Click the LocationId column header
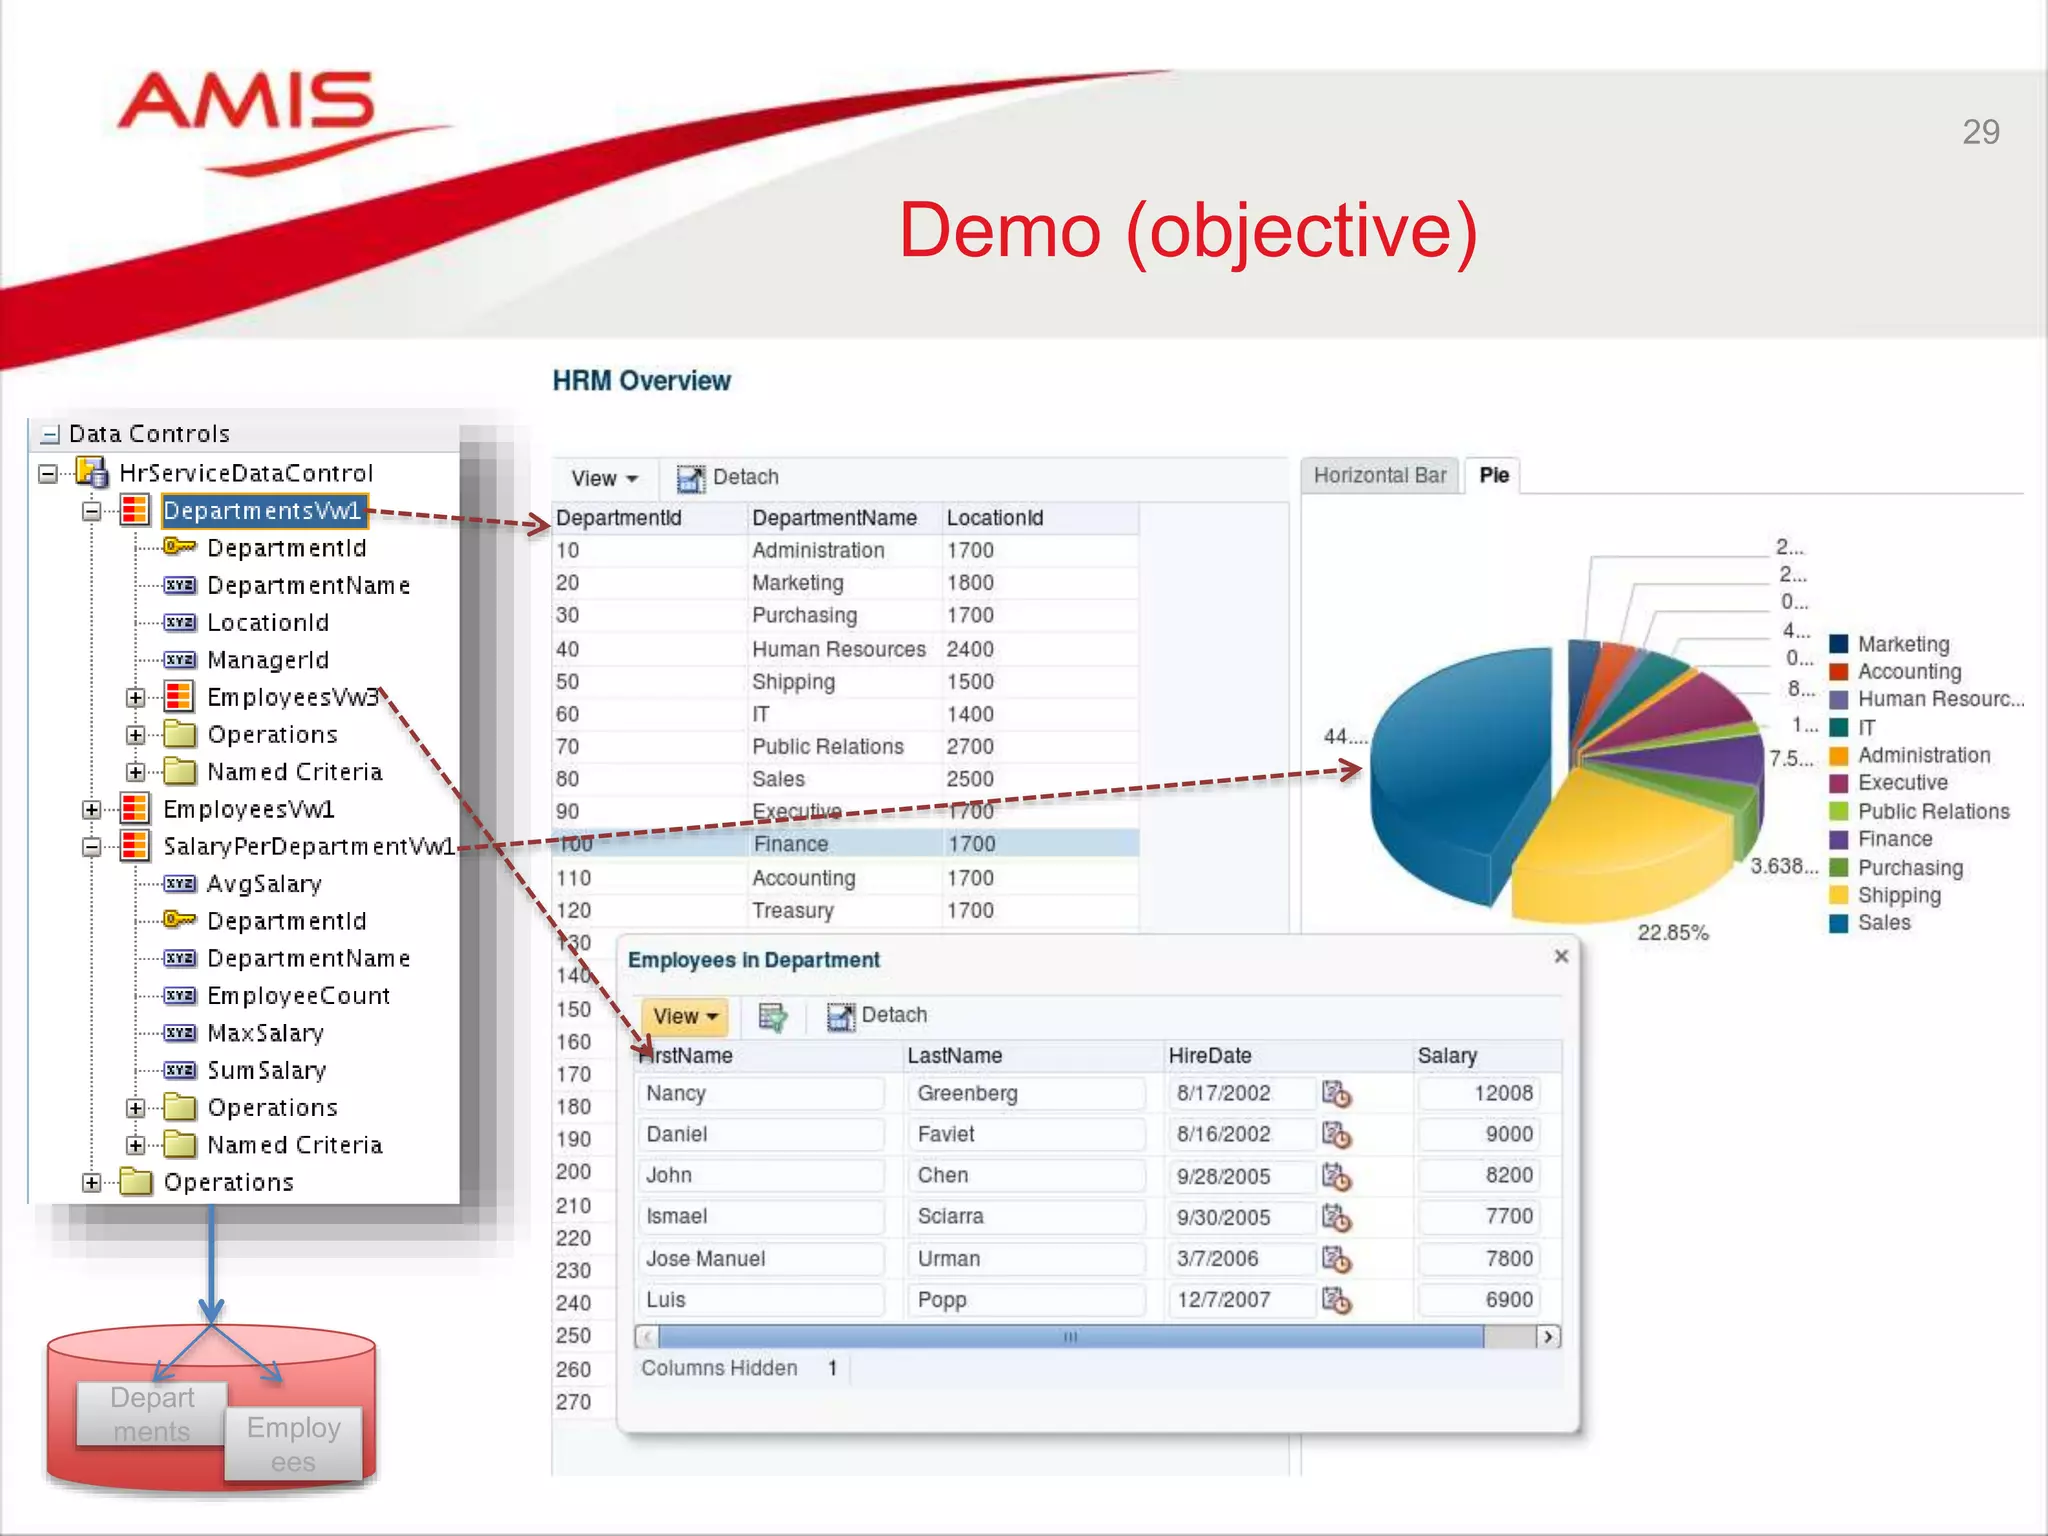The height and width of the screenshot is (1536, 2048). 1040,518
